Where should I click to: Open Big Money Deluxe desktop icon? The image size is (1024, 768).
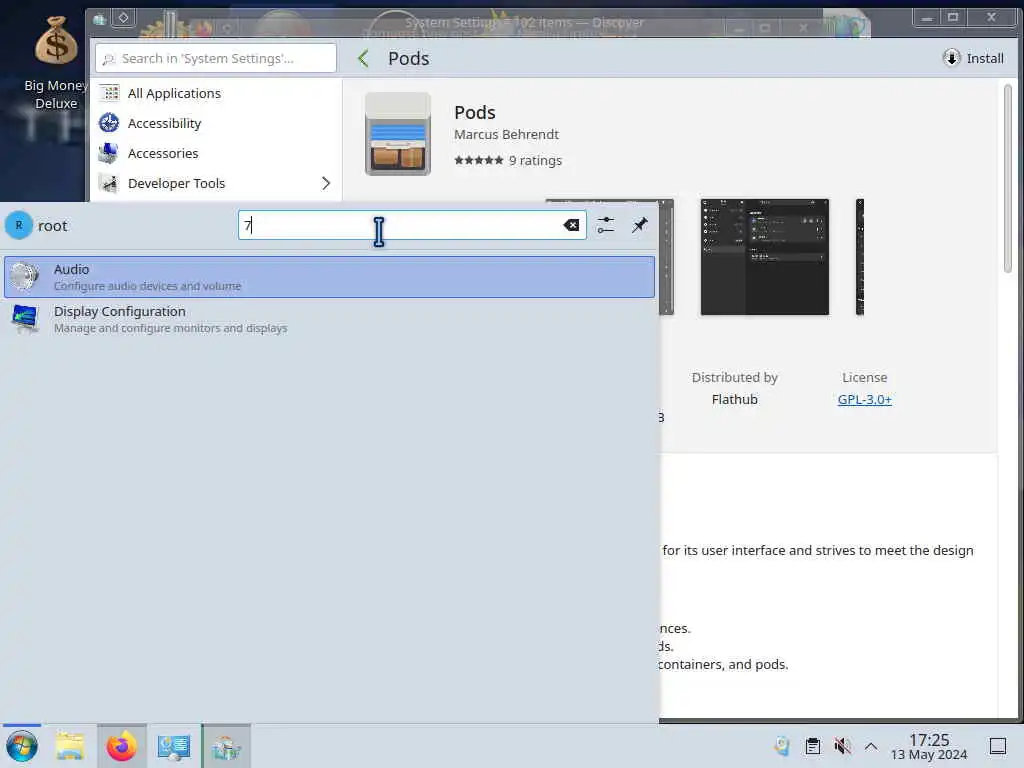(56, 62)
